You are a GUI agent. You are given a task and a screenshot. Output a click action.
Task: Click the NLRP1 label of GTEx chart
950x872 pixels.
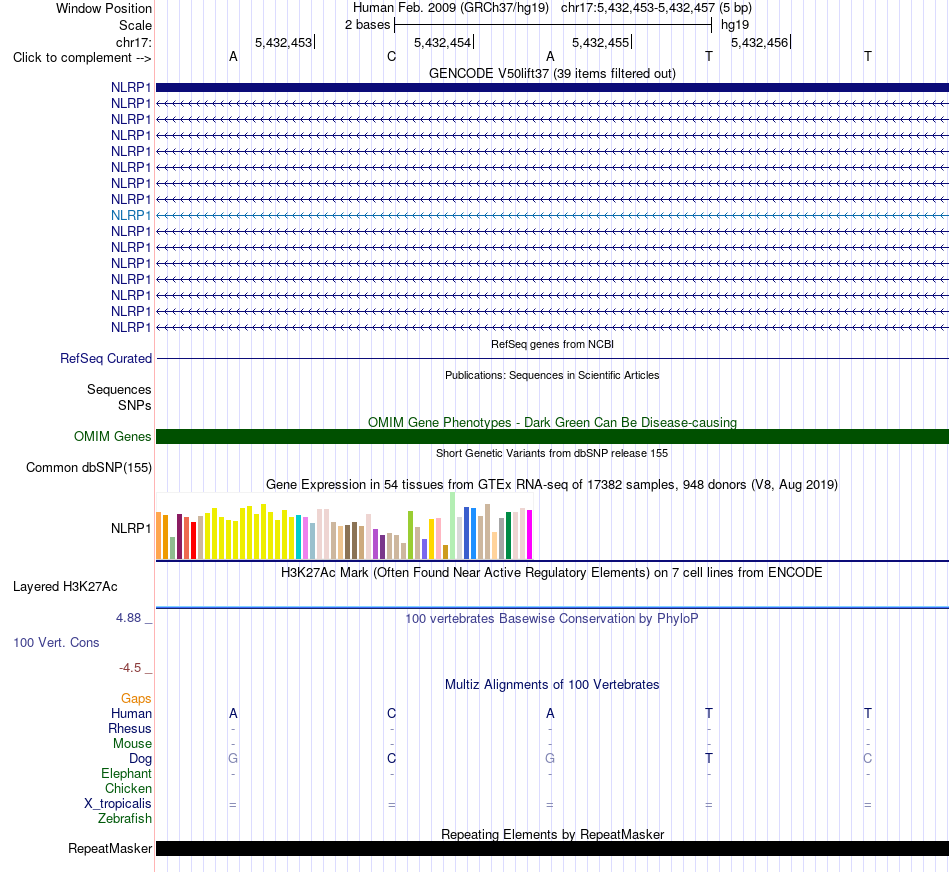pos(130,528)
